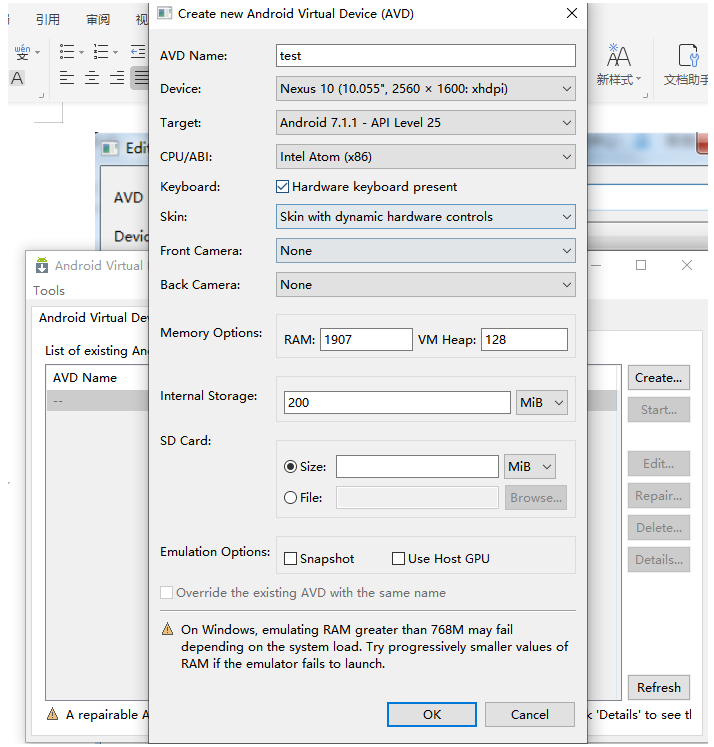Select SD Card Size radio button

290,466
